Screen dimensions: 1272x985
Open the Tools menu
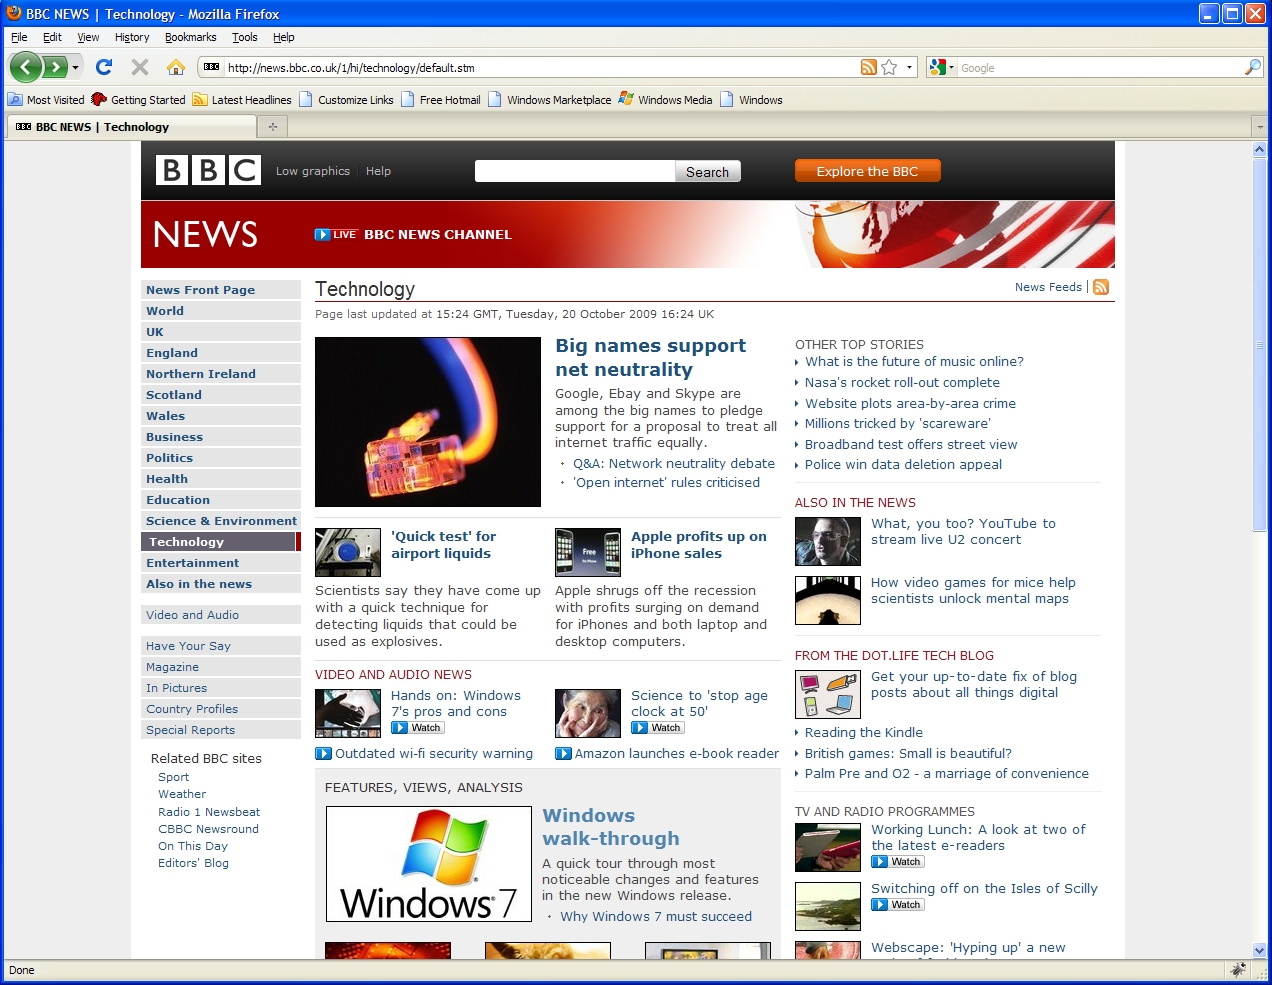[244, 37]
